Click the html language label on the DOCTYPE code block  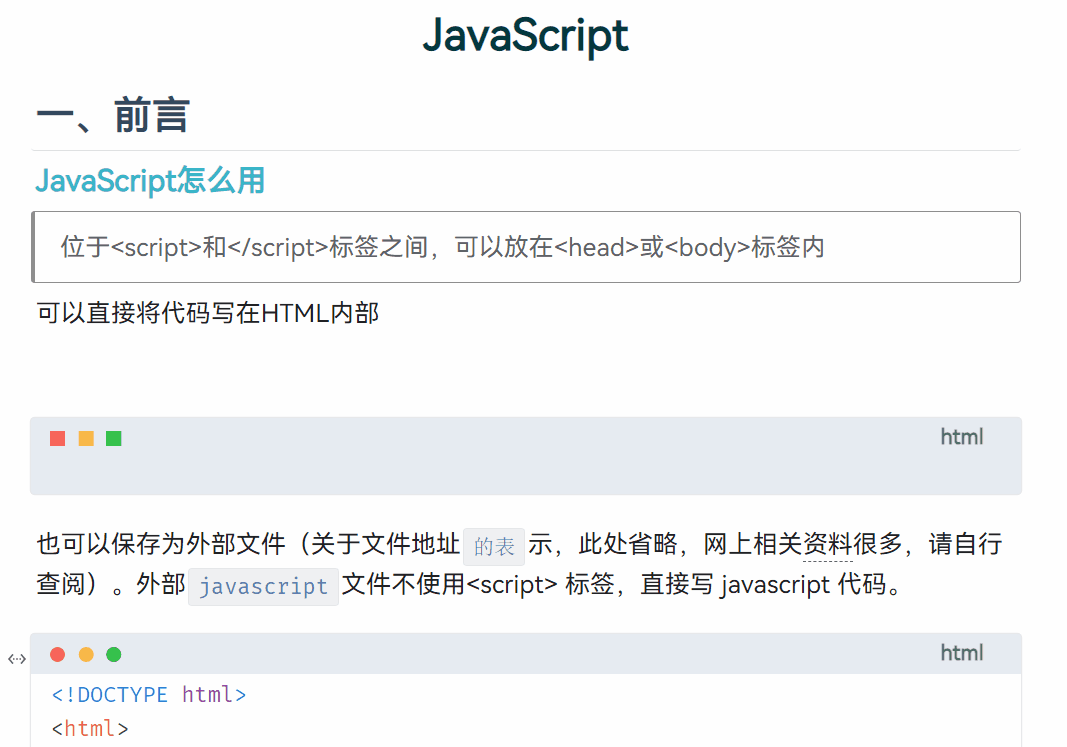(962, 653)
